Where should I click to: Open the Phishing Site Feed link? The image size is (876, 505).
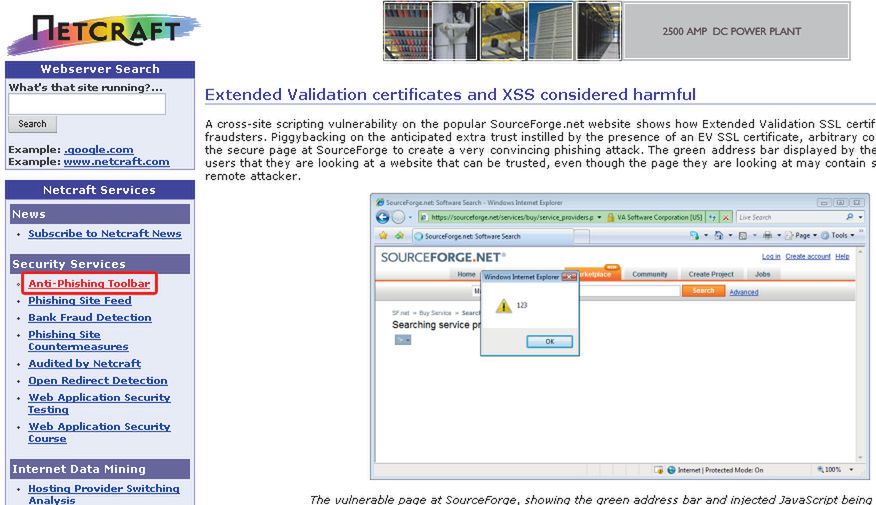pos(80,301)
